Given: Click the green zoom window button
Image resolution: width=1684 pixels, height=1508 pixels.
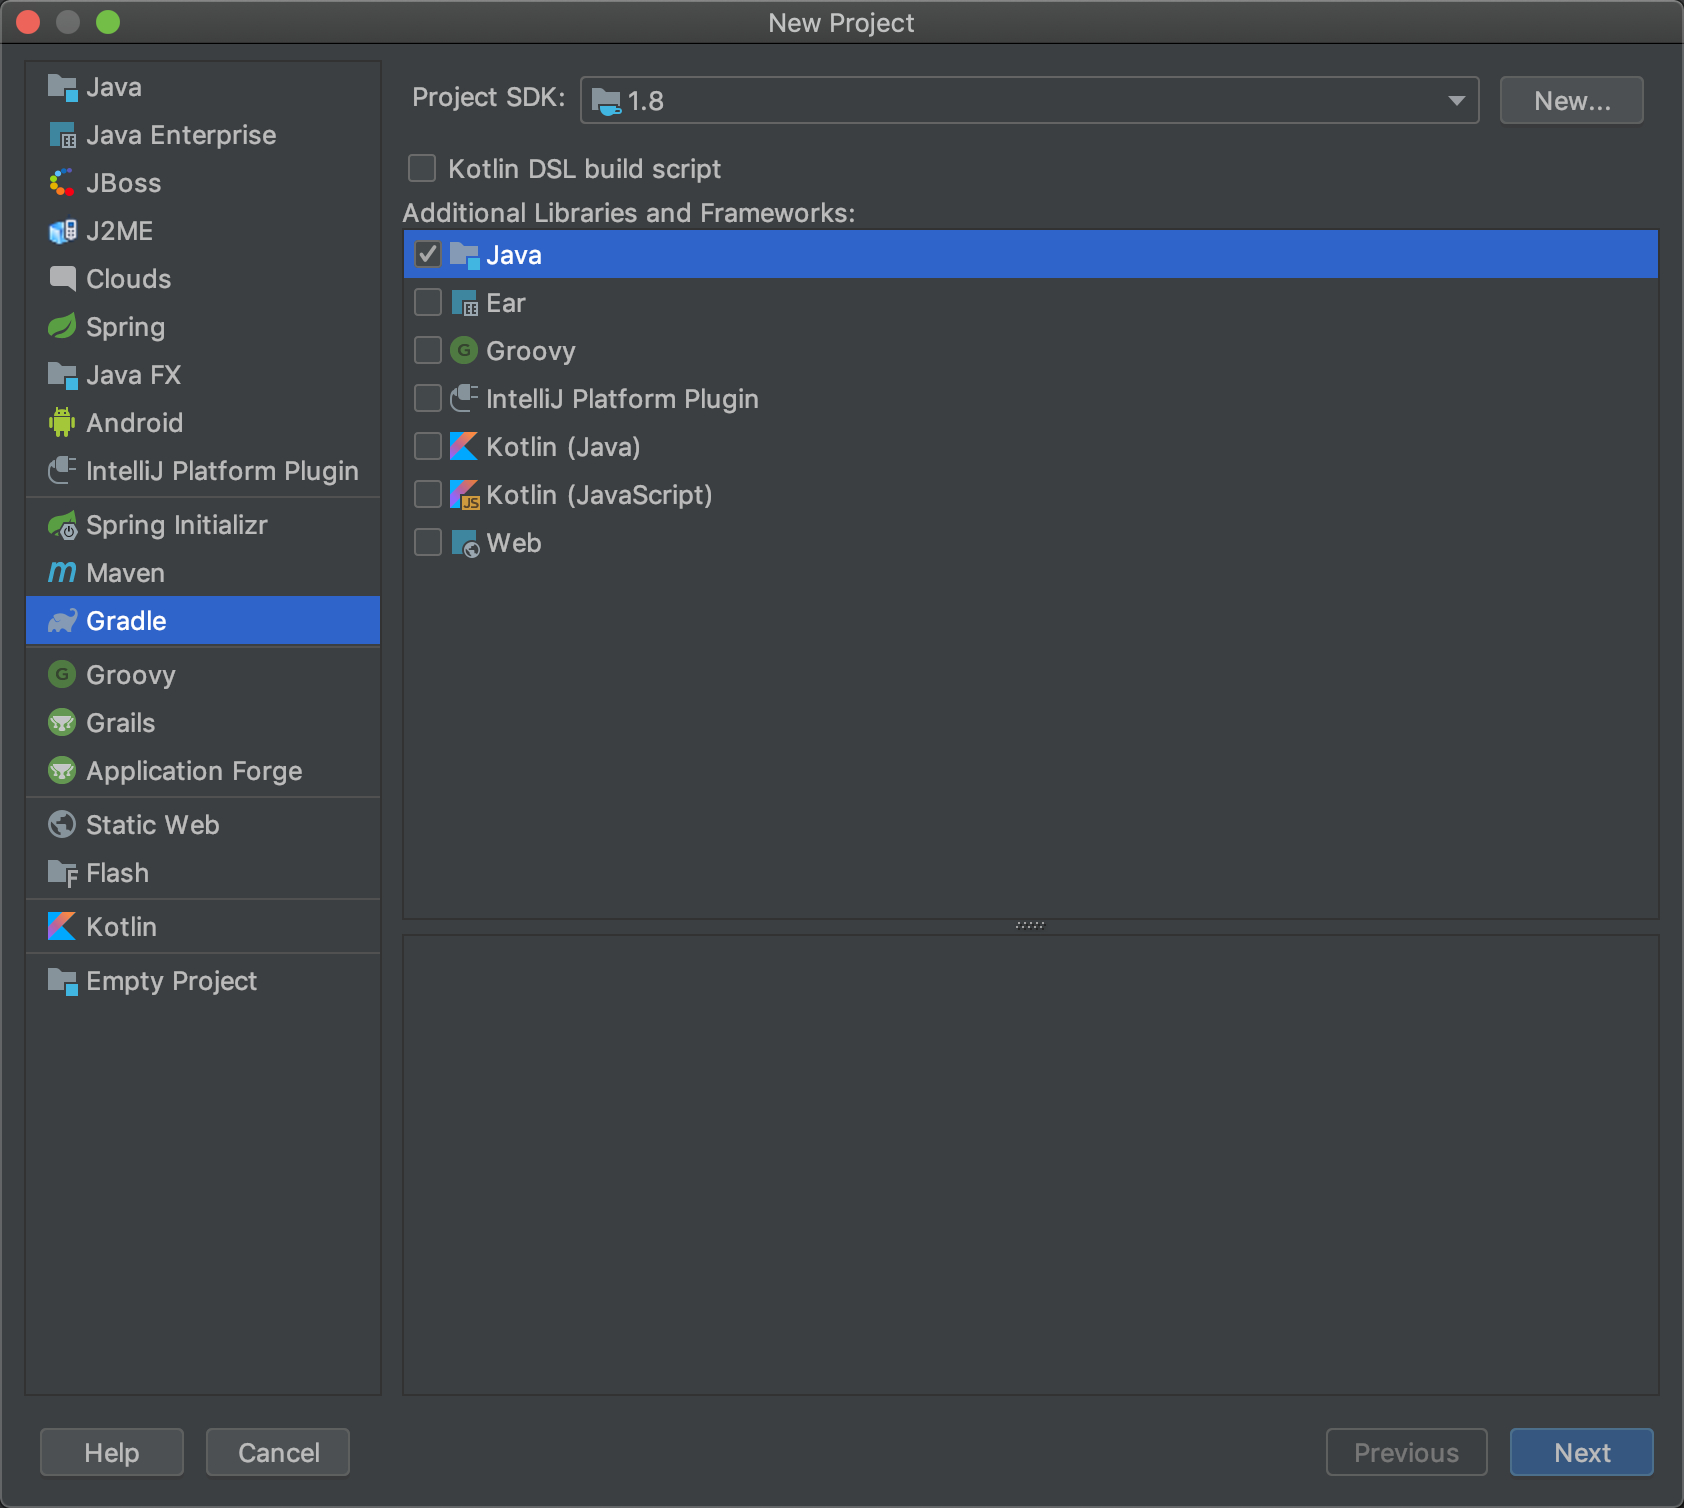Looking at the screenshot, I should point(108,22).
